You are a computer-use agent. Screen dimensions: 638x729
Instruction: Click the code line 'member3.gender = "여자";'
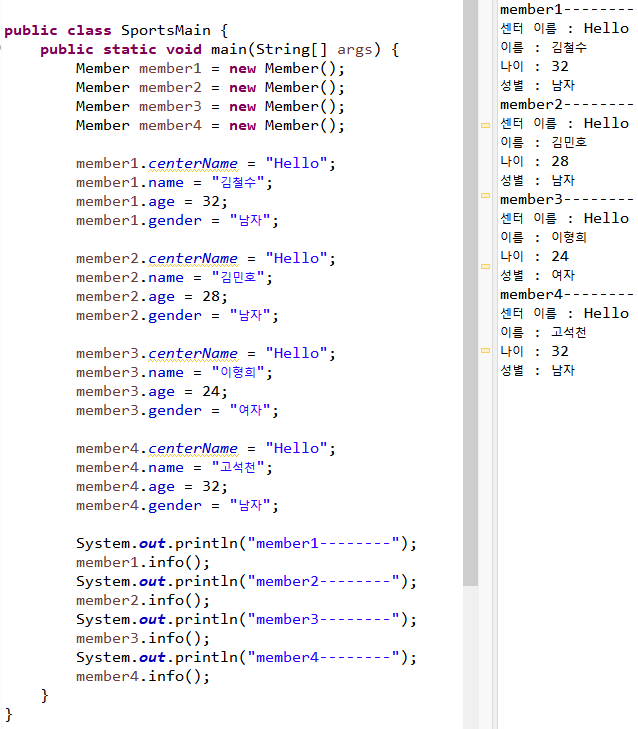(x=177, y=411)
